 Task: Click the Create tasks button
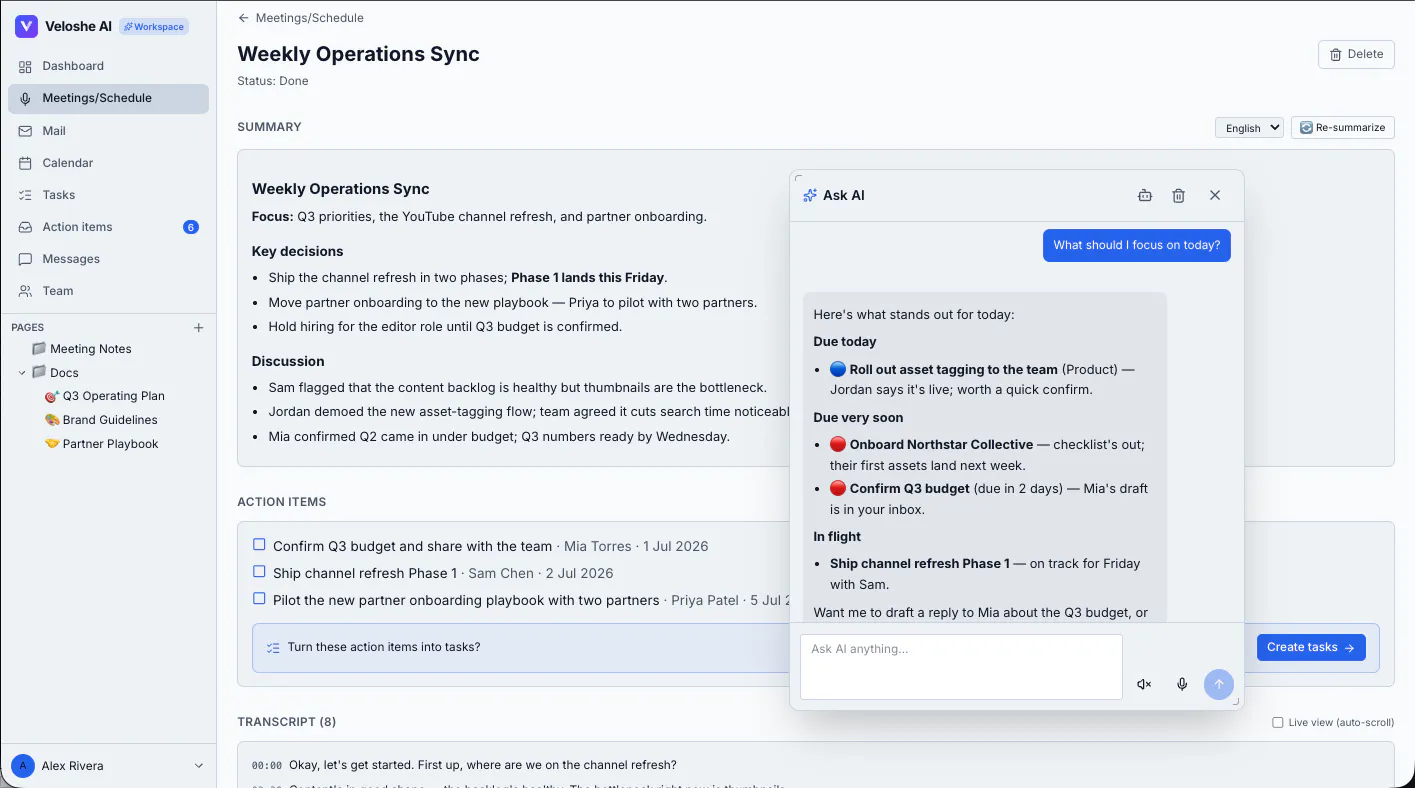(x=1311, y=647)
